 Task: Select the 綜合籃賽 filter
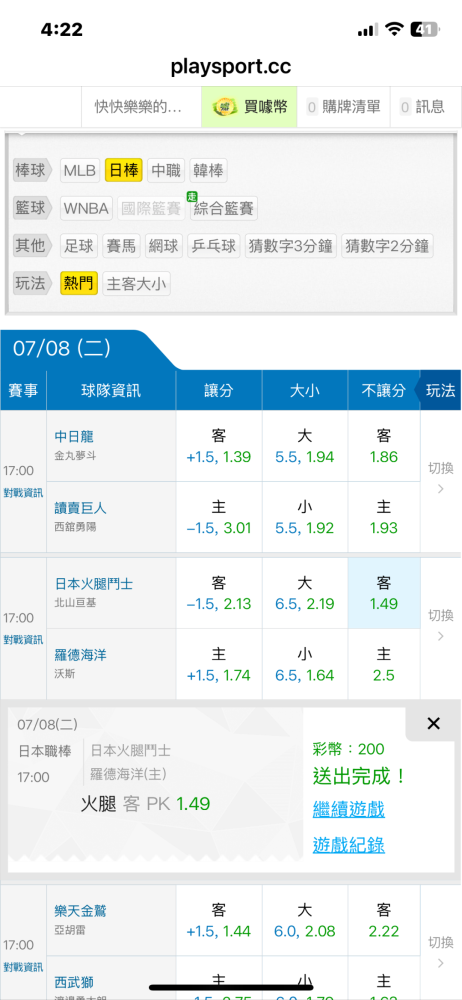tap(223, 208)
